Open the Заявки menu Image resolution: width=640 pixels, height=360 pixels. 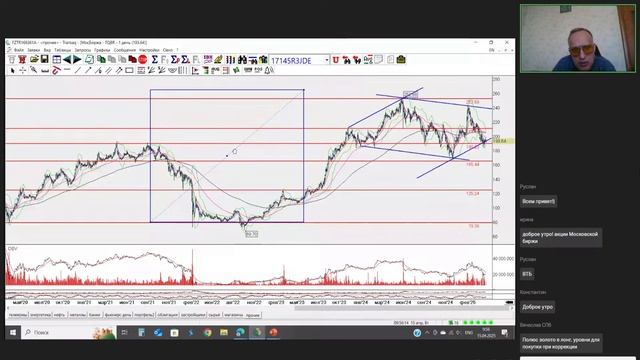point(33,50)
